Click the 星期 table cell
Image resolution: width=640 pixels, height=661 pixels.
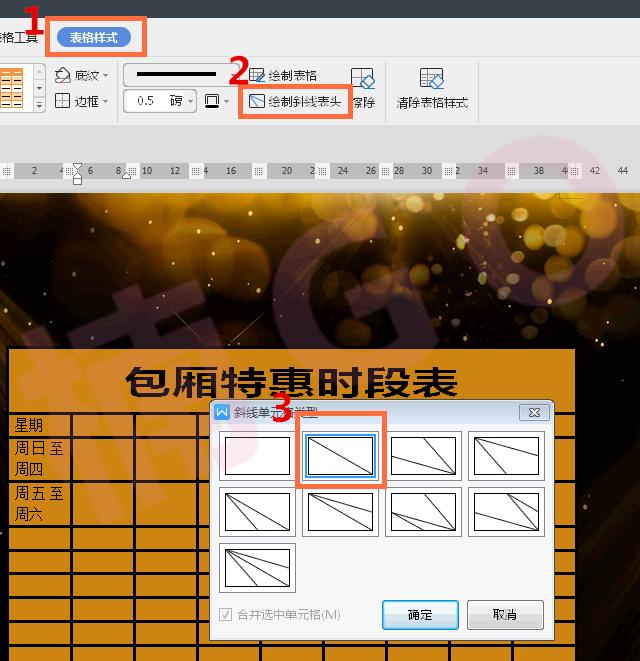39,425
